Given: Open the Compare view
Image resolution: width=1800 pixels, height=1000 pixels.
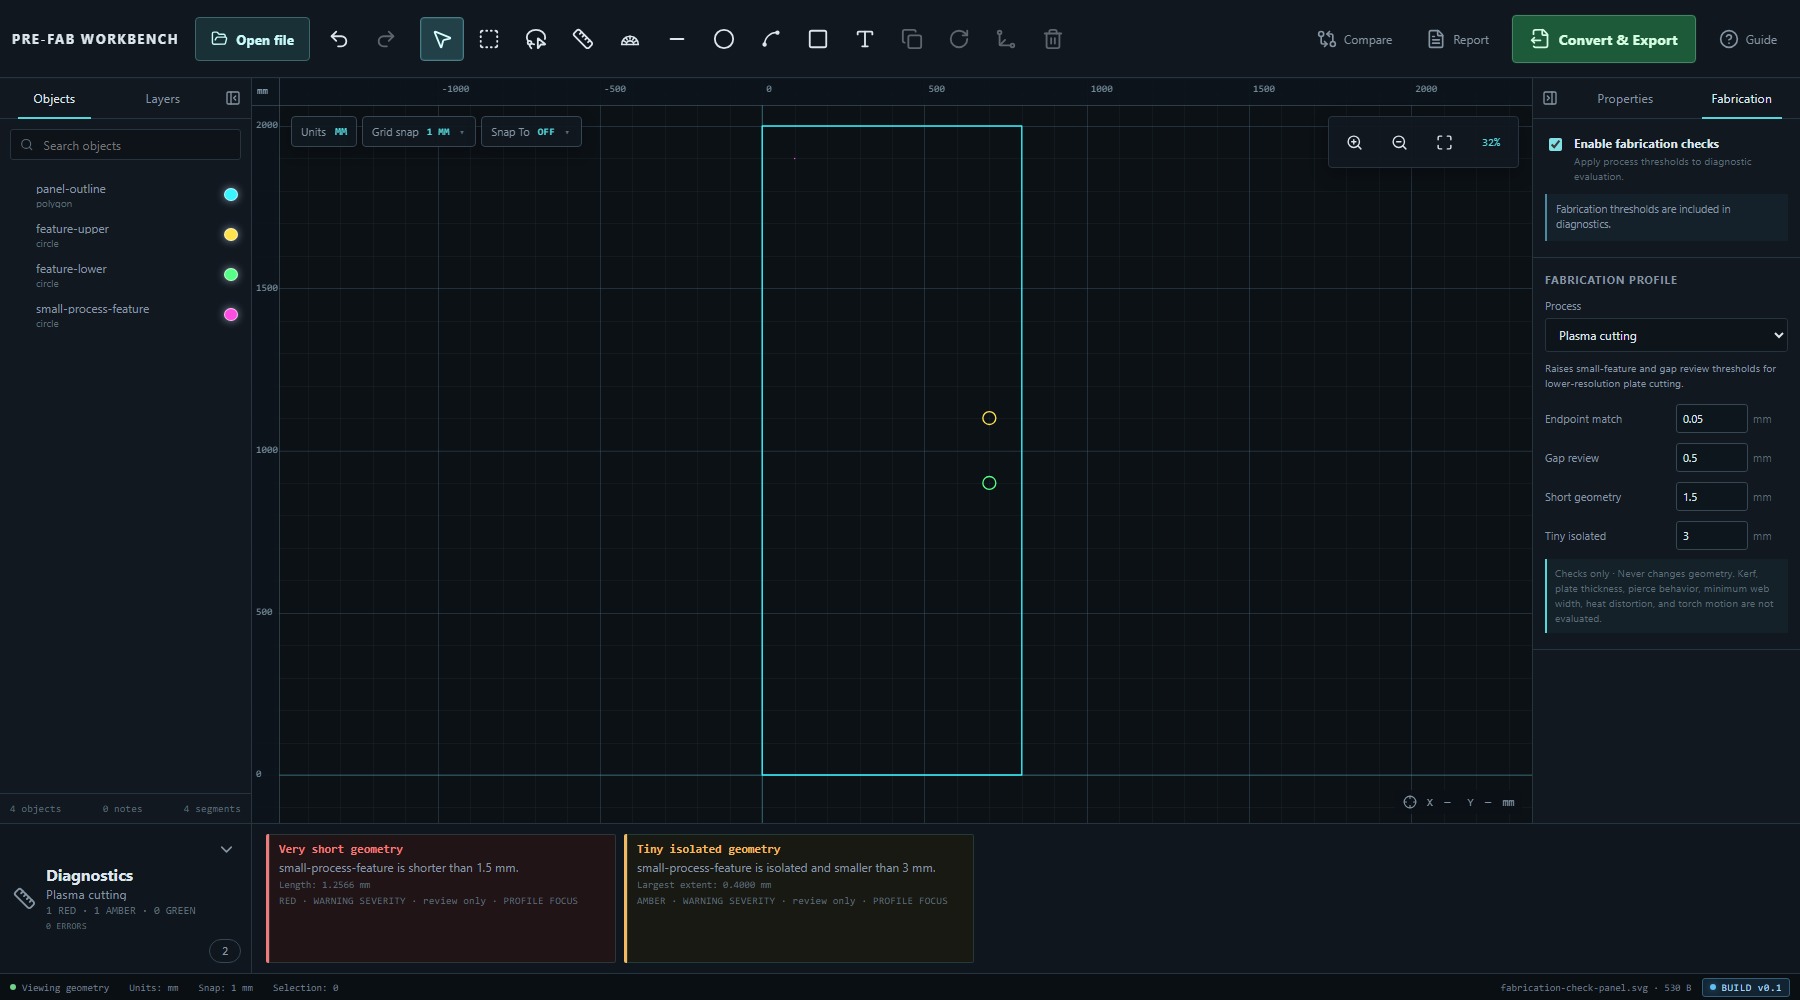Looking at the screenshot, I should click(1354, 39).
